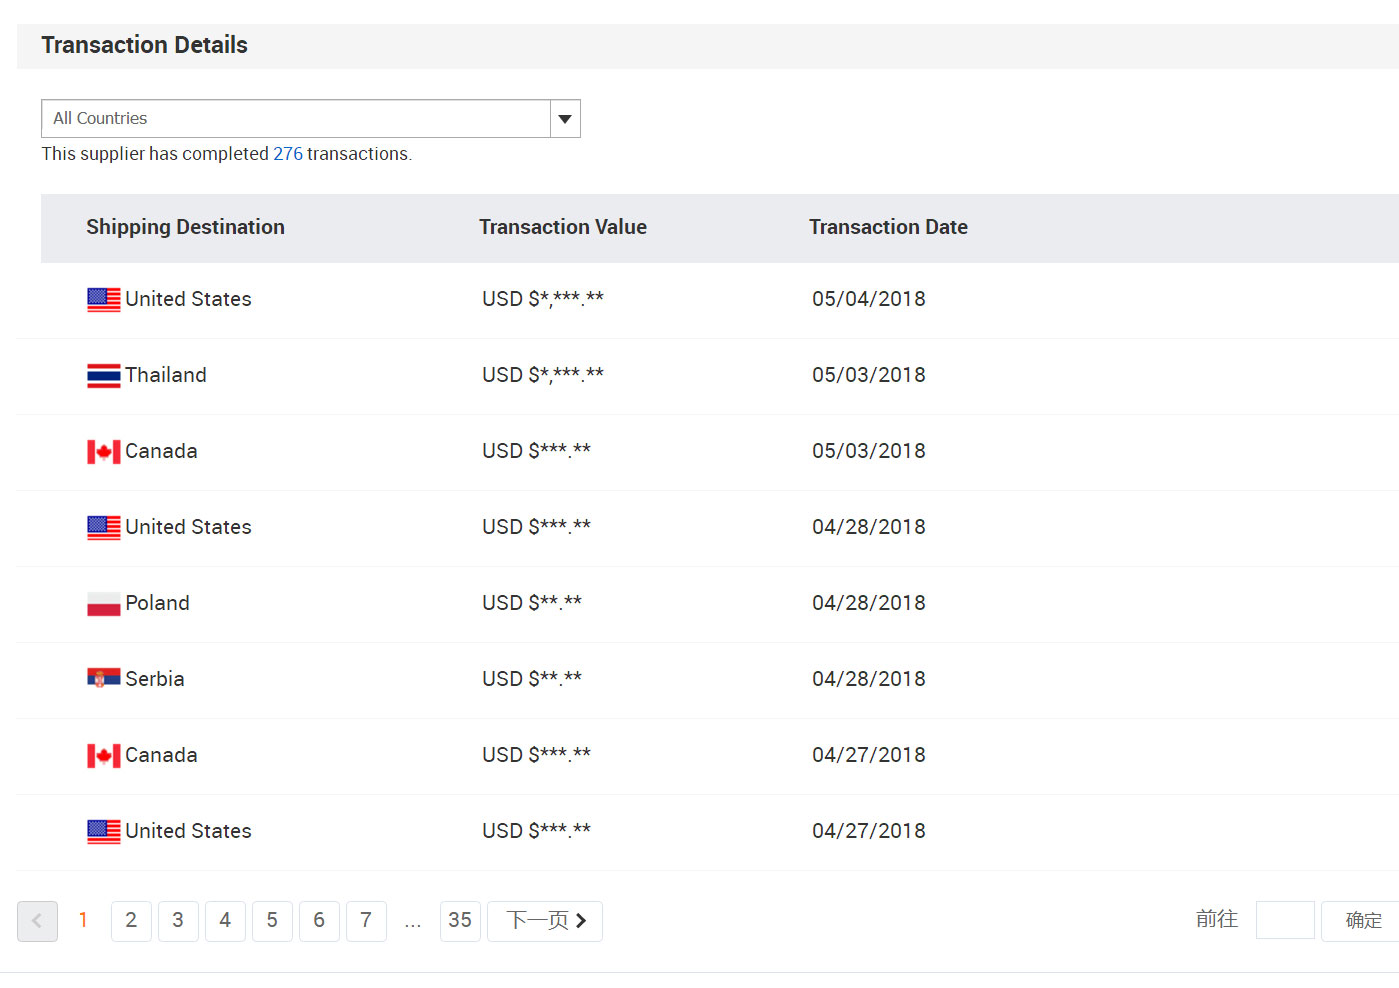Select page 7 in pagination

tap(366, 921)
